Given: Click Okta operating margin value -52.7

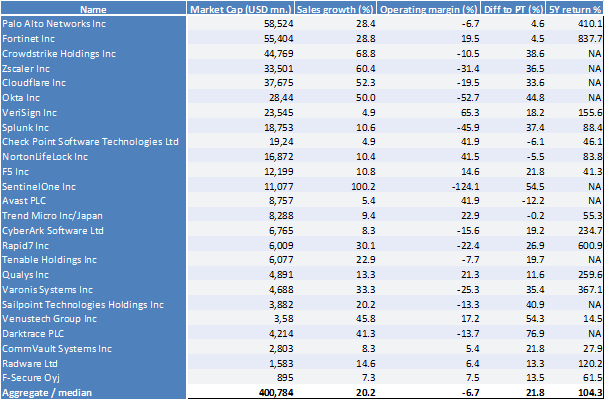Looking at the screenshot, I should [x=468, y=98].
